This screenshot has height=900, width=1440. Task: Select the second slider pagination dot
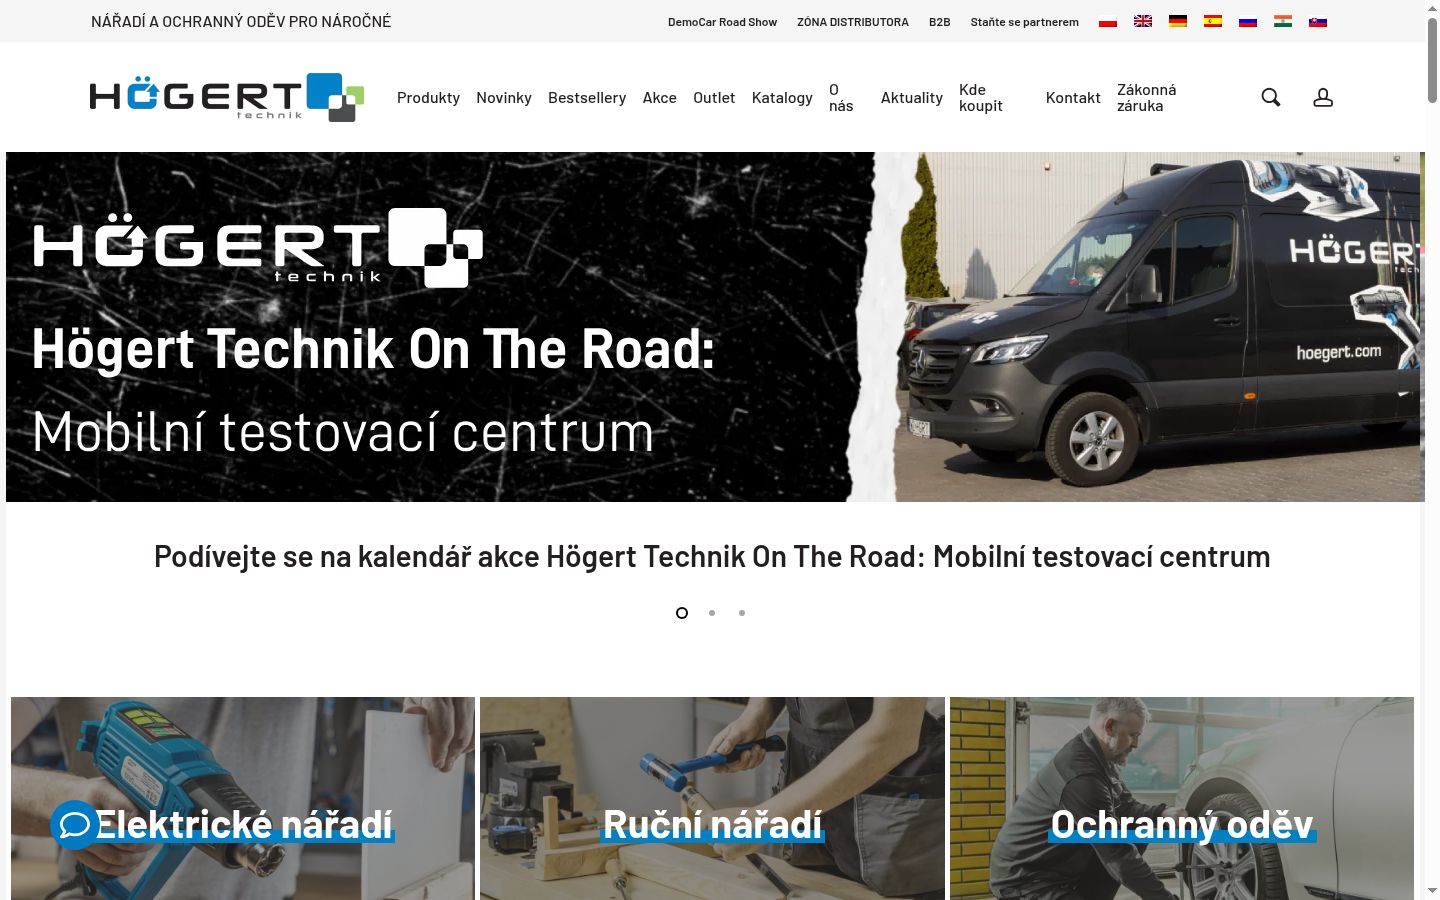coord(712,613)
